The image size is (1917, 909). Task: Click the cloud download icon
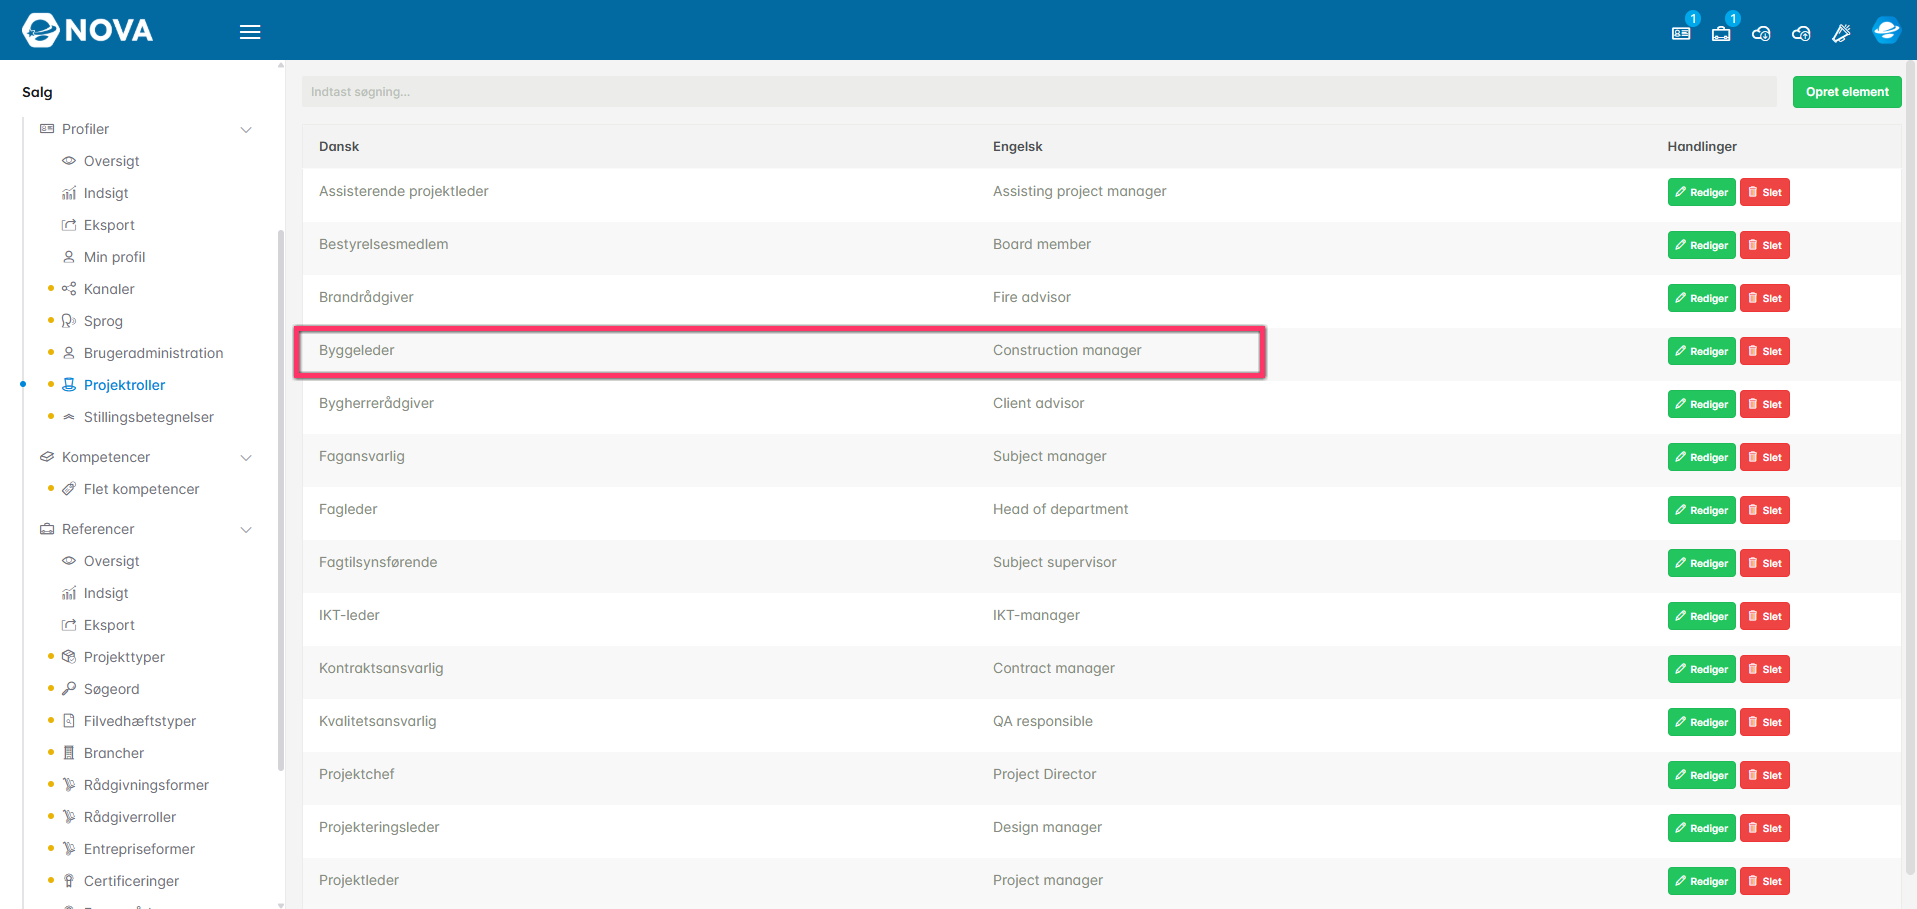pyautogui.click(x=1761, y=33)
